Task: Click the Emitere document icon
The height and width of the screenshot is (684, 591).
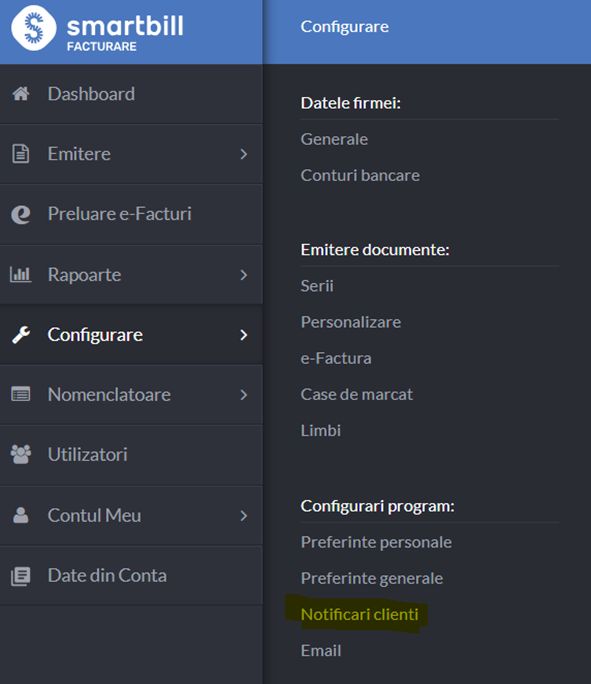Action: [20, 154]
